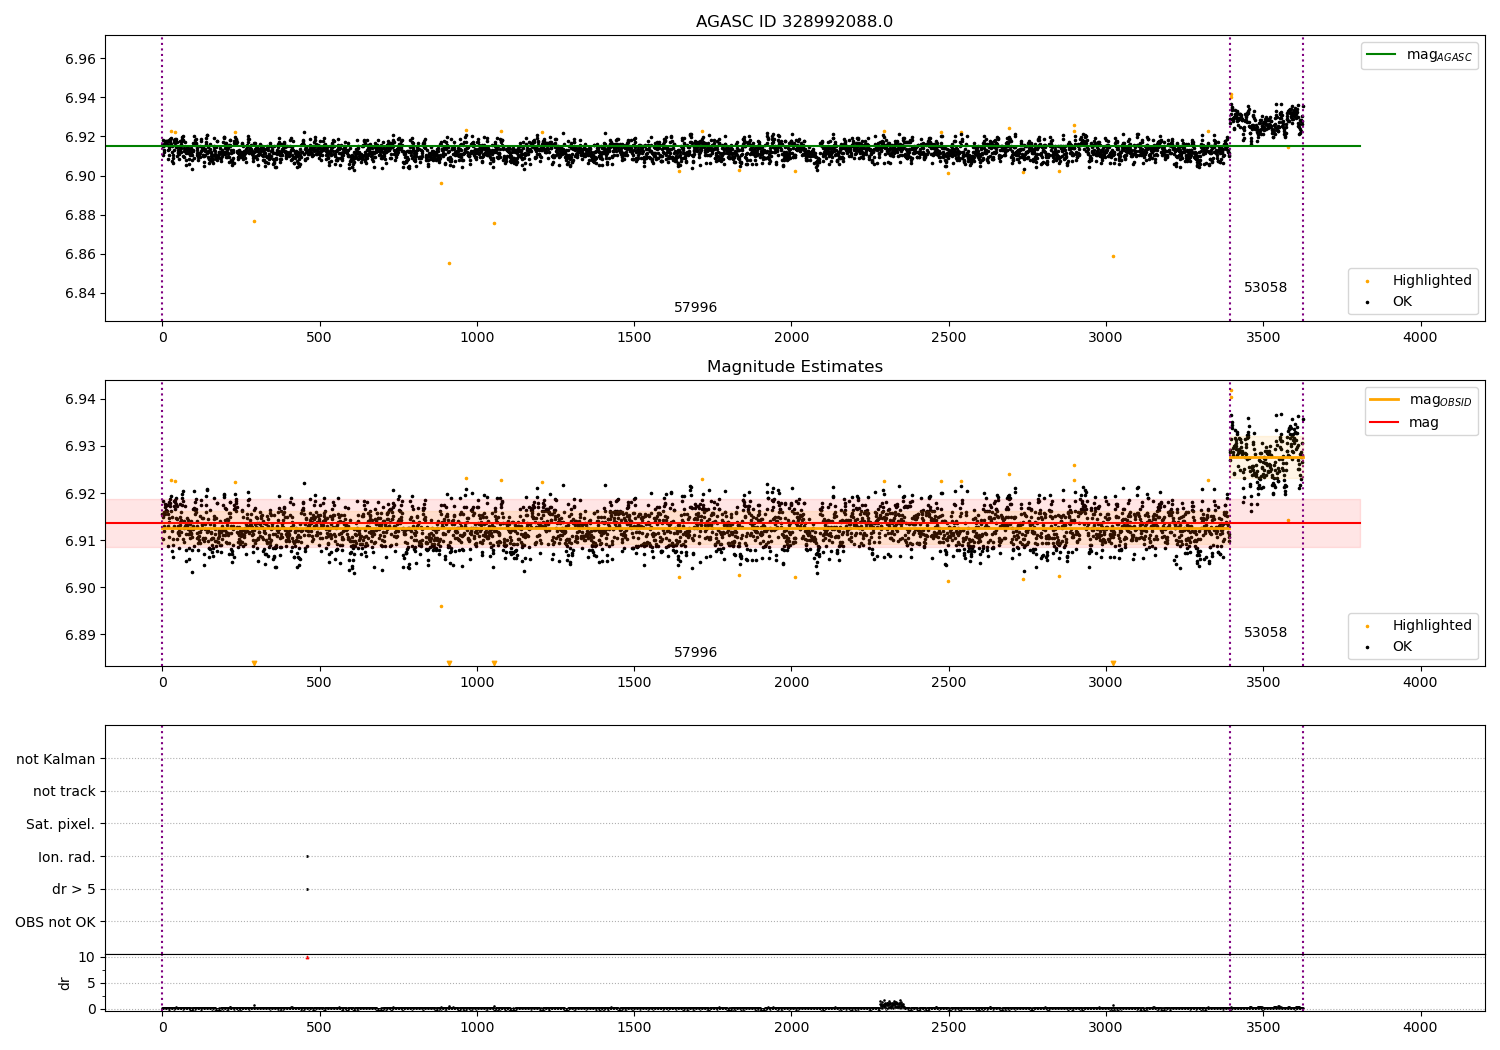Click the 'OBS not OK' flag row label

click(56, 922)
